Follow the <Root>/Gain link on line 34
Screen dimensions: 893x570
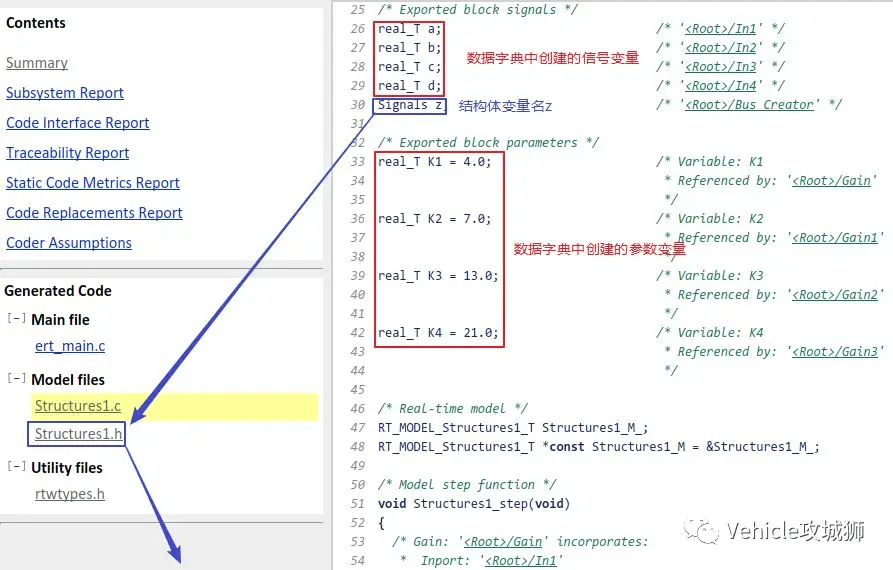[x=831, y=181]
